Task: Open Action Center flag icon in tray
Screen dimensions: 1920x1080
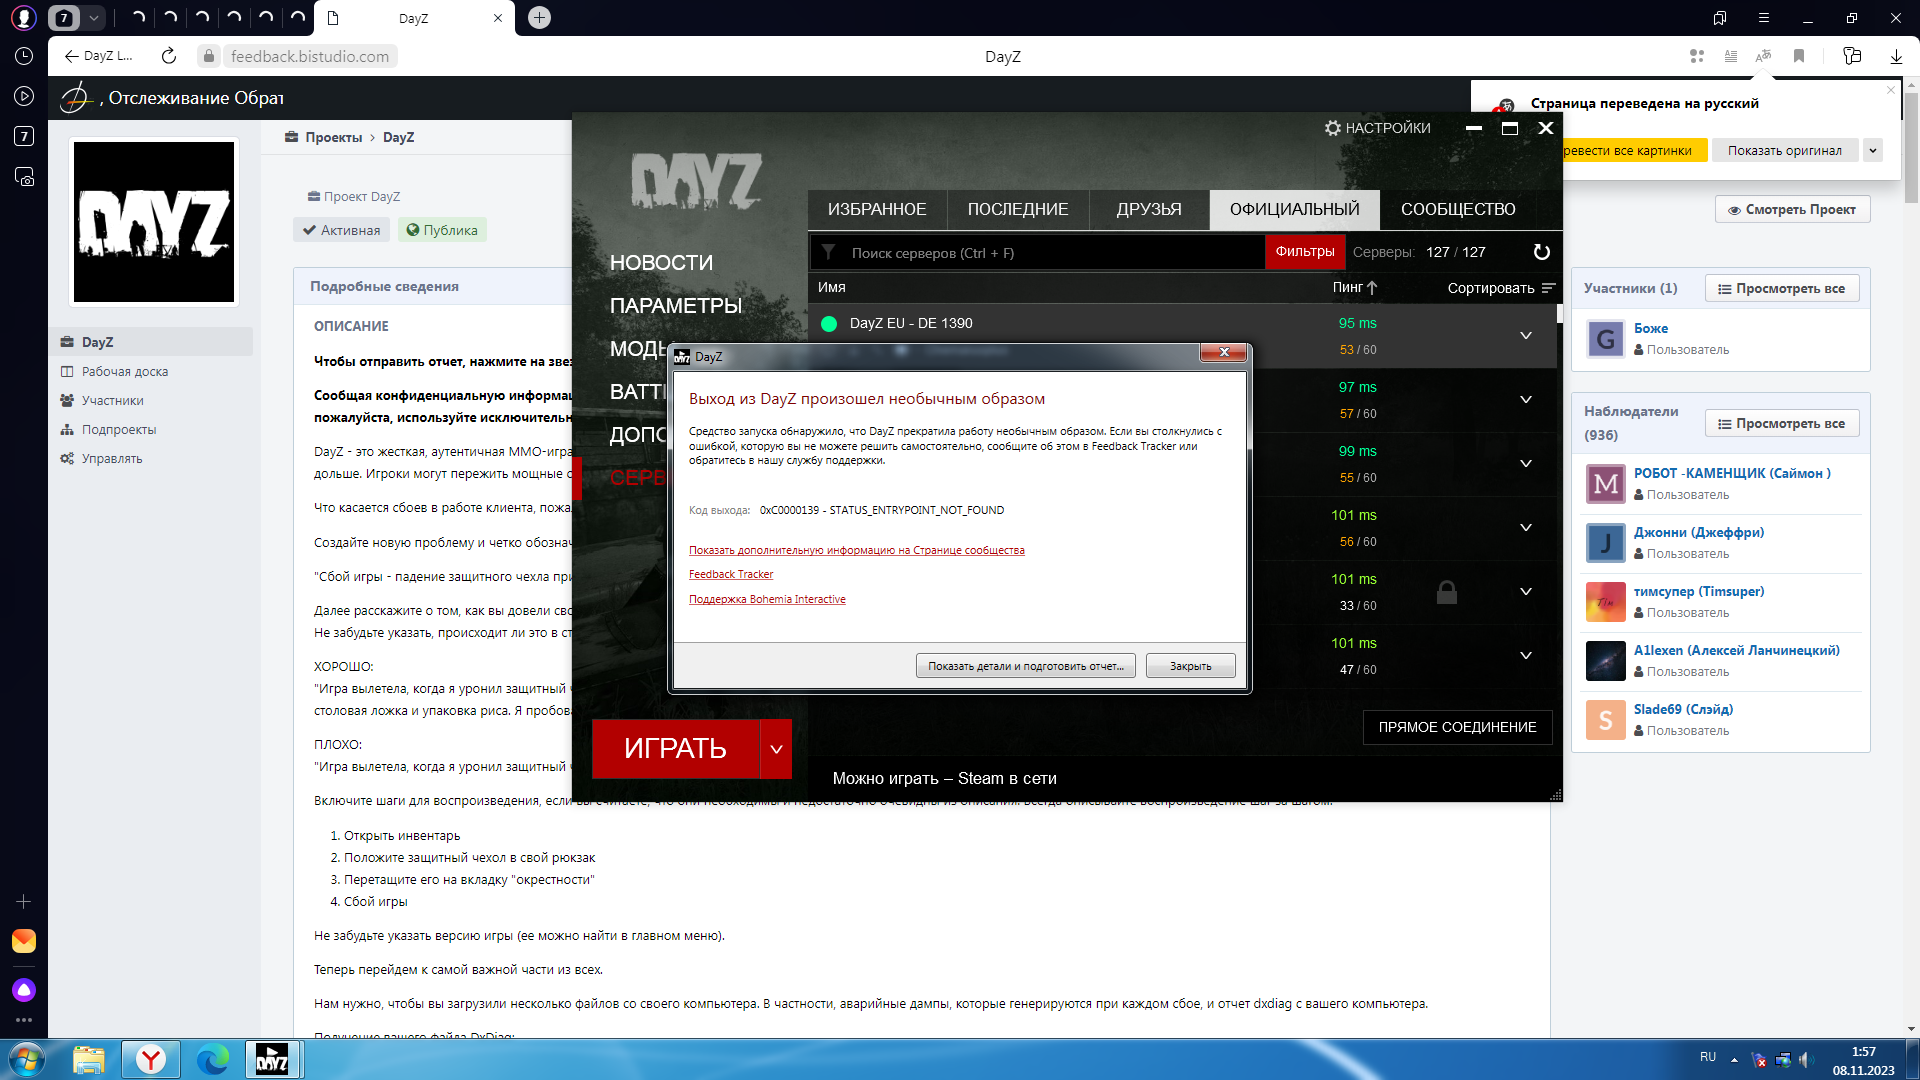Action: [1759, 1059]
